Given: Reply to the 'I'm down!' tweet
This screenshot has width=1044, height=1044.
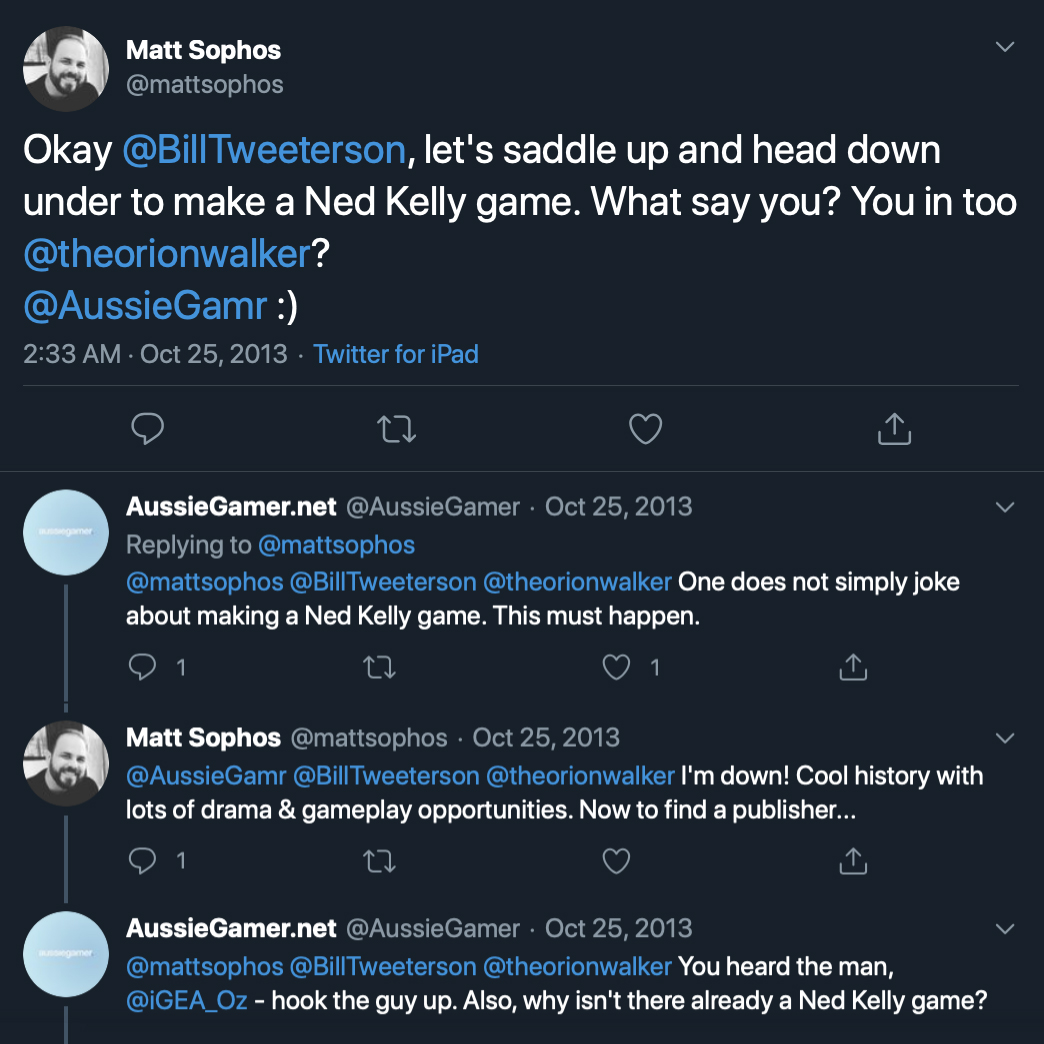Looking at the screenshot, I should coord(143,860).
